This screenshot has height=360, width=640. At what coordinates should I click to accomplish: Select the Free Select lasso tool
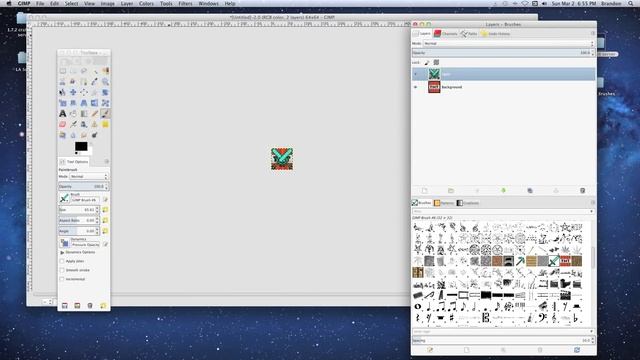pyautogui.click(x=84, y=71)
